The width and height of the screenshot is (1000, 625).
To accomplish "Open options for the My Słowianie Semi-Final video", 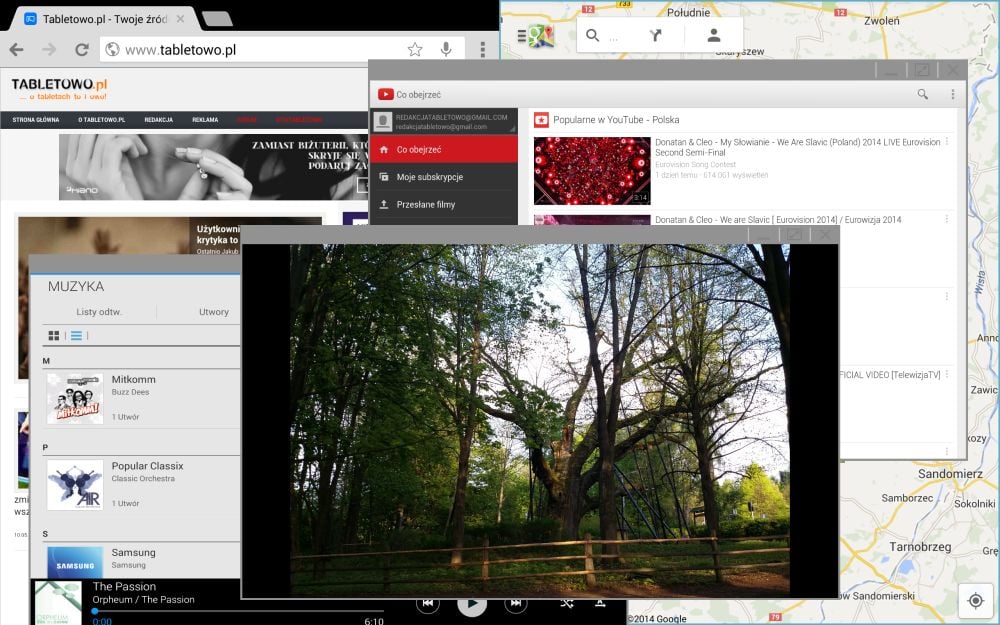I will 947,142.
